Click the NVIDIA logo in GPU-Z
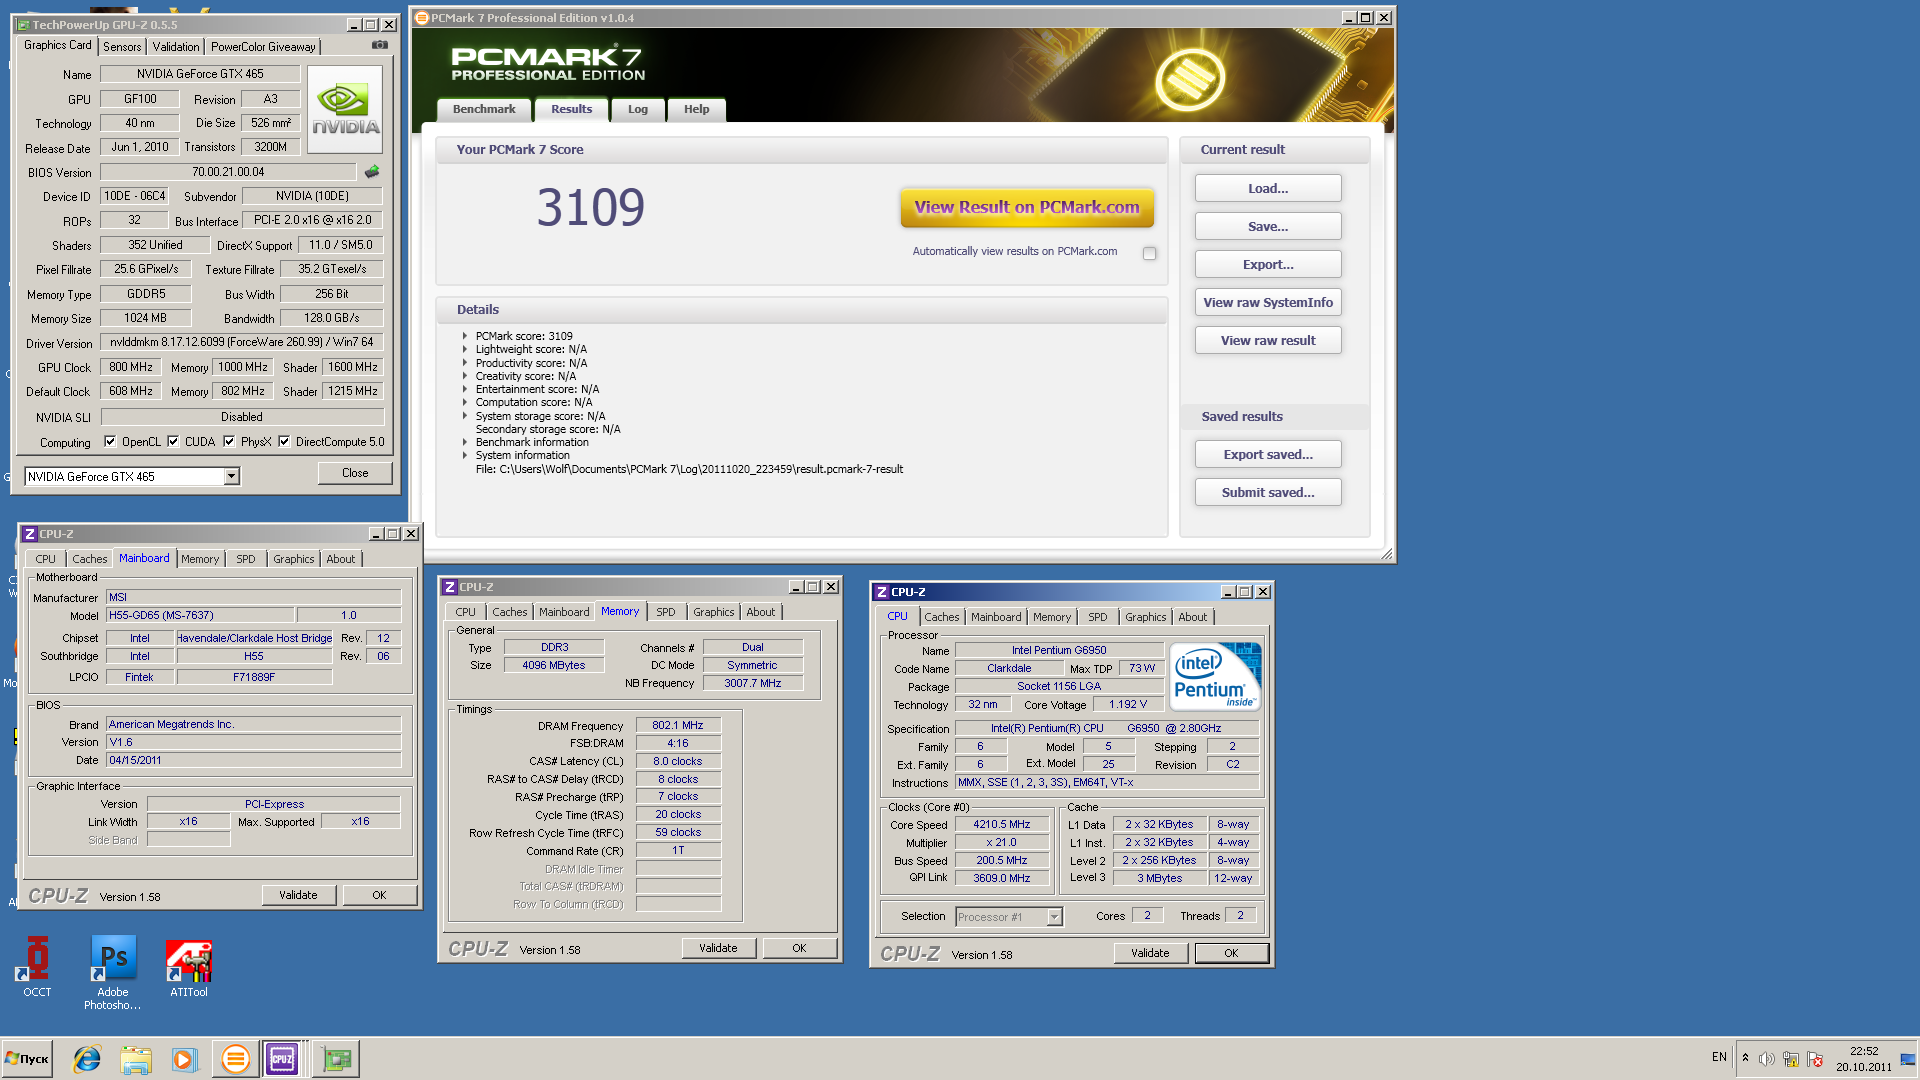The image size is (1920, 1080). [x=345, y=110]
